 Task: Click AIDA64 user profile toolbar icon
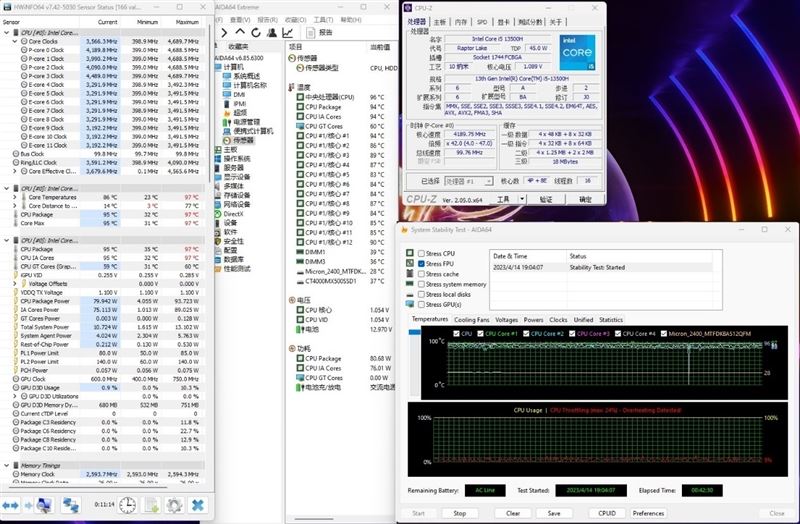pos(271,33)
